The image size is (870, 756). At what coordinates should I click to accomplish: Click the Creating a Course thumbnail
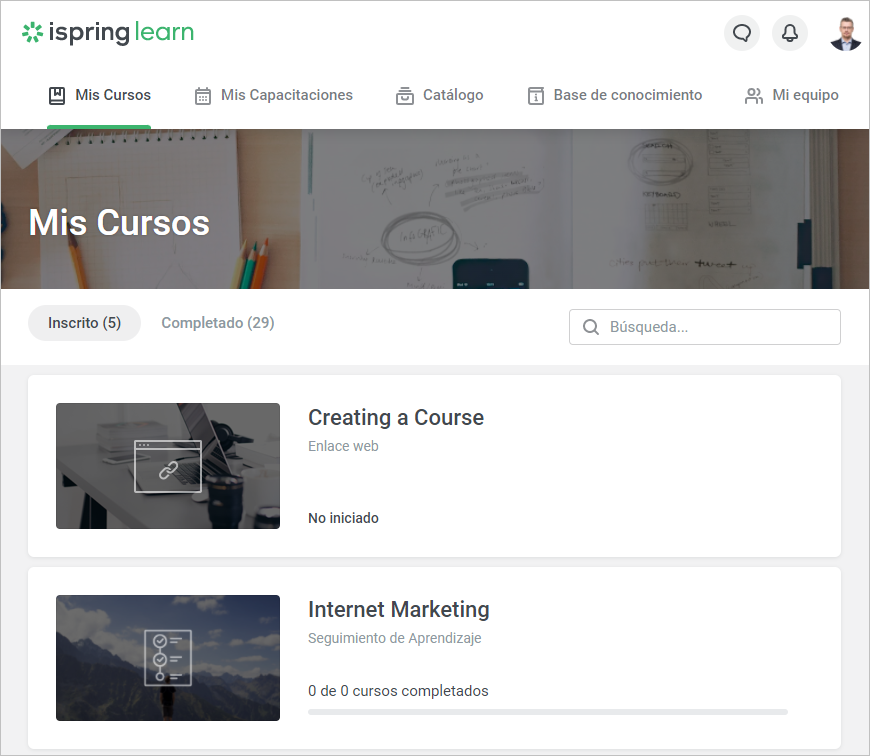(x=168, y=466)
